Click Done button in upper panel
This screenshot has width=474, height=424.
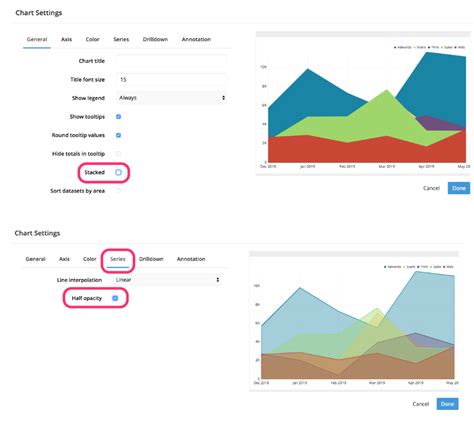[x=459, y=188]
